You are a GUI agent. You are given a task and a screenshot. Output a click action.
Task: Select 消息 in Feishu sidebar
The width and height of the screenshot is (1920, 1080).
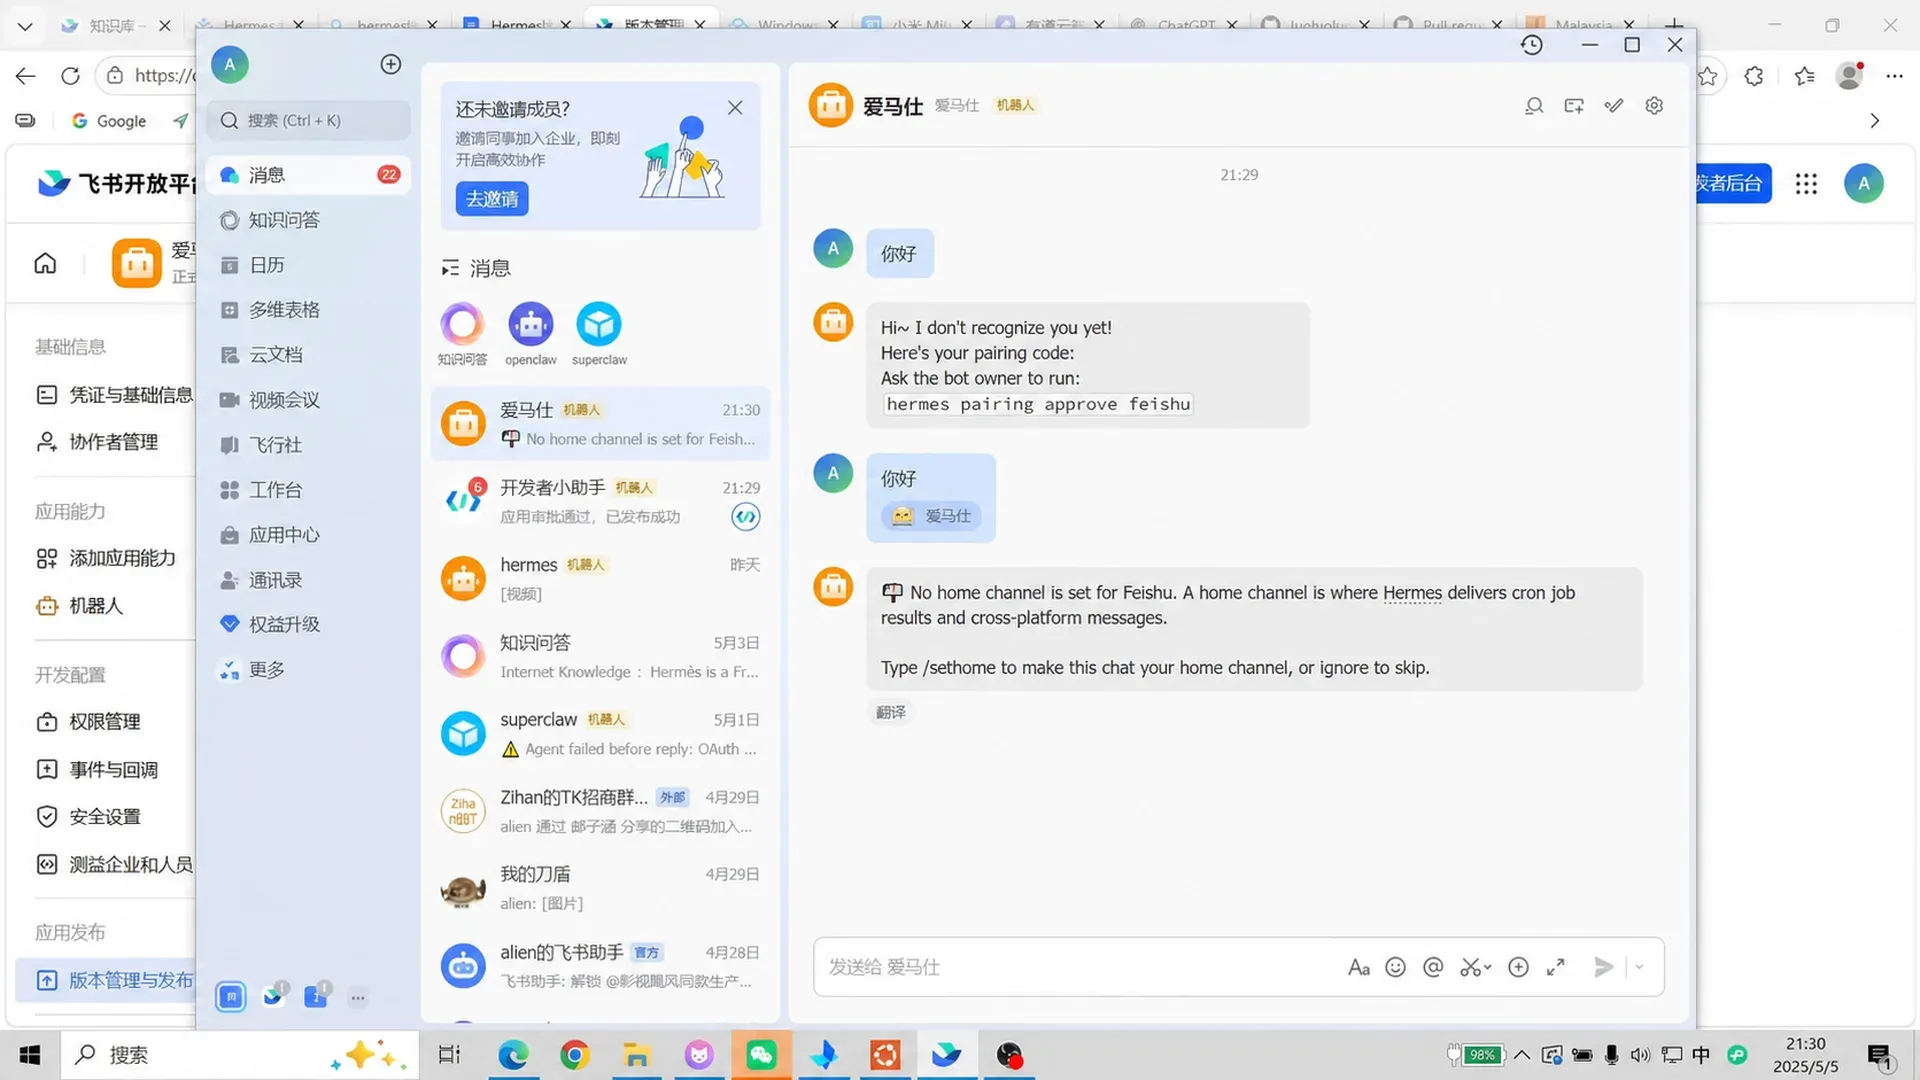(x=309, y=175)
